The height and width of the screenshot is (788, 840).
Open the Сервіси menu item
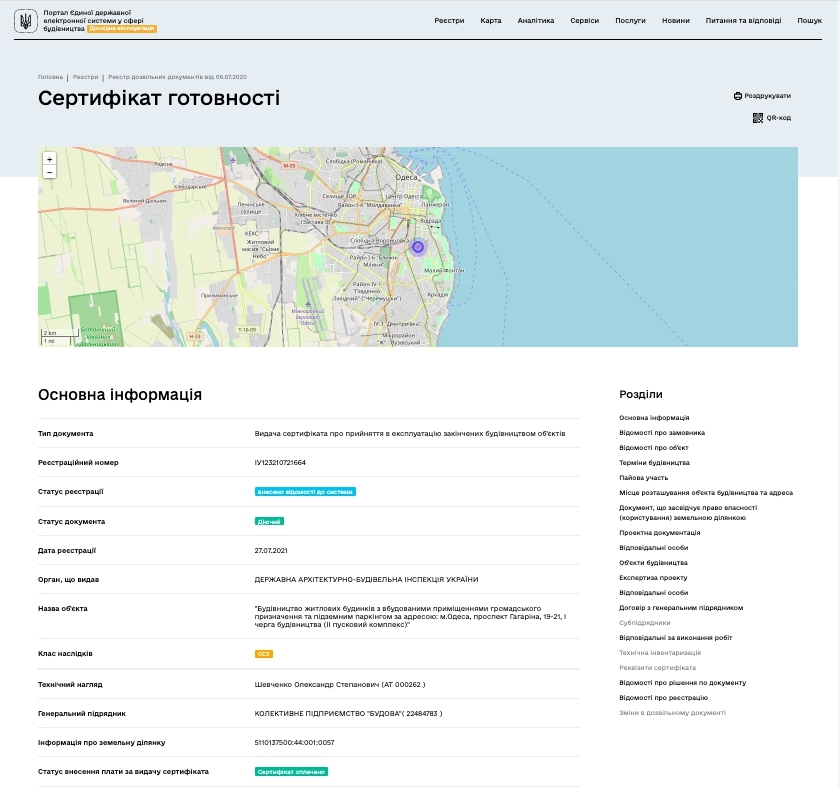point(584,21)
